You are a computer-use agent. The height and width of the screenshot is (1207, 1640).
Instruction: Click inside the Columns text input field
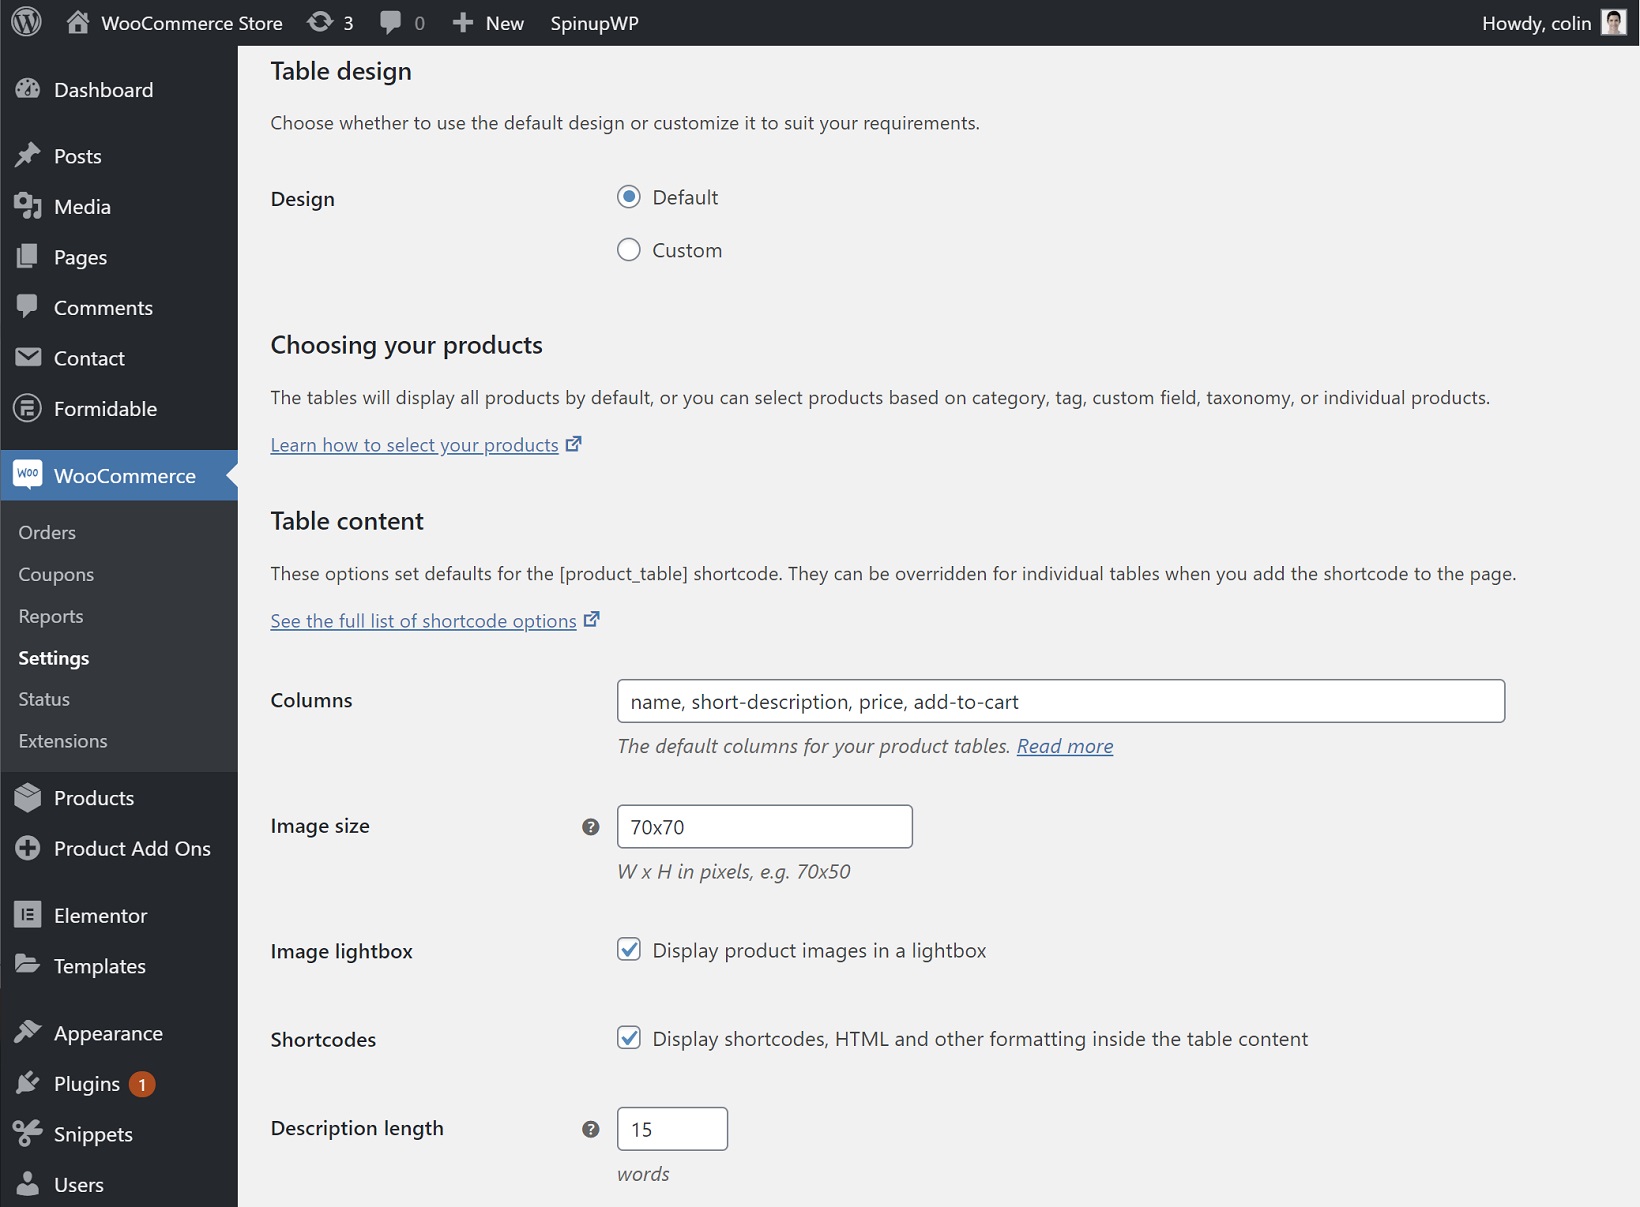pos(1060,701)
